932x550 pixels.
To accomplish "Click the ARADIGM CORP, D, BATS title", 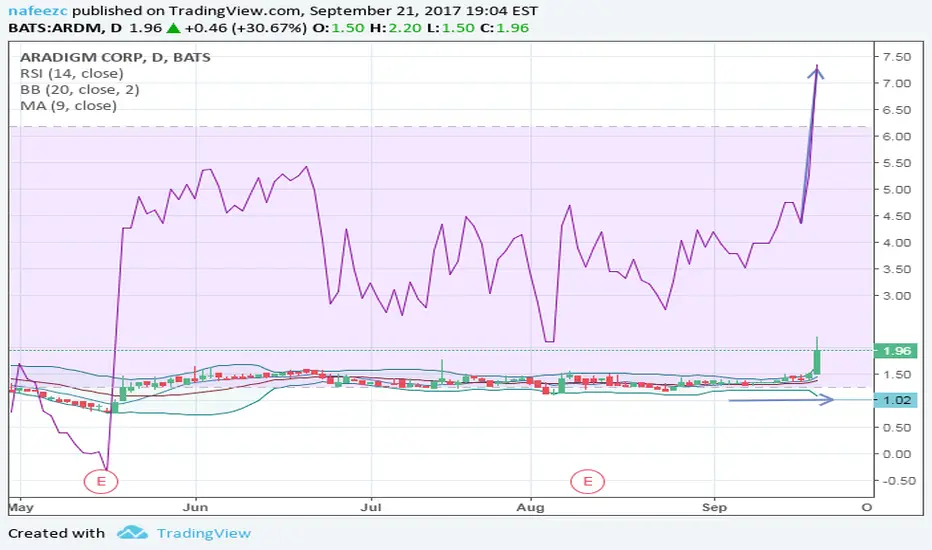I will point(115,57).
